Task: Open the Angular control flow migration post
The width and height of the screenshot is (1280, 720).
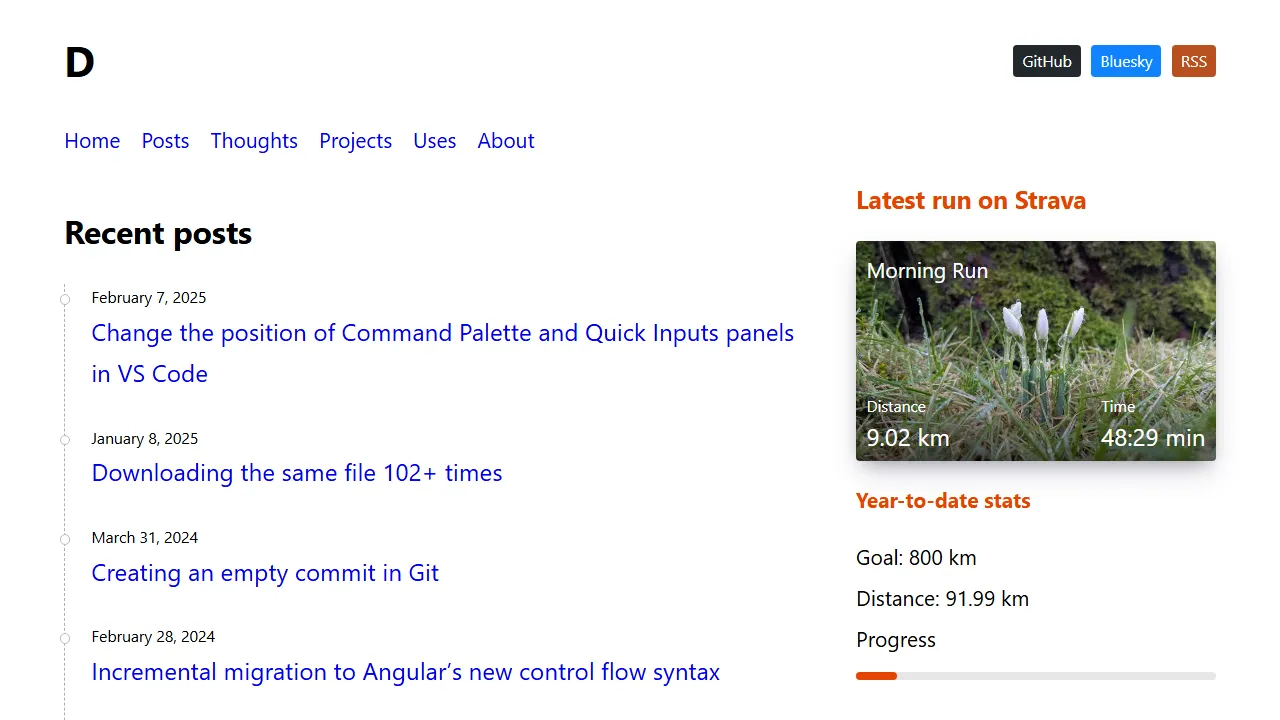Action: point(405,672)
